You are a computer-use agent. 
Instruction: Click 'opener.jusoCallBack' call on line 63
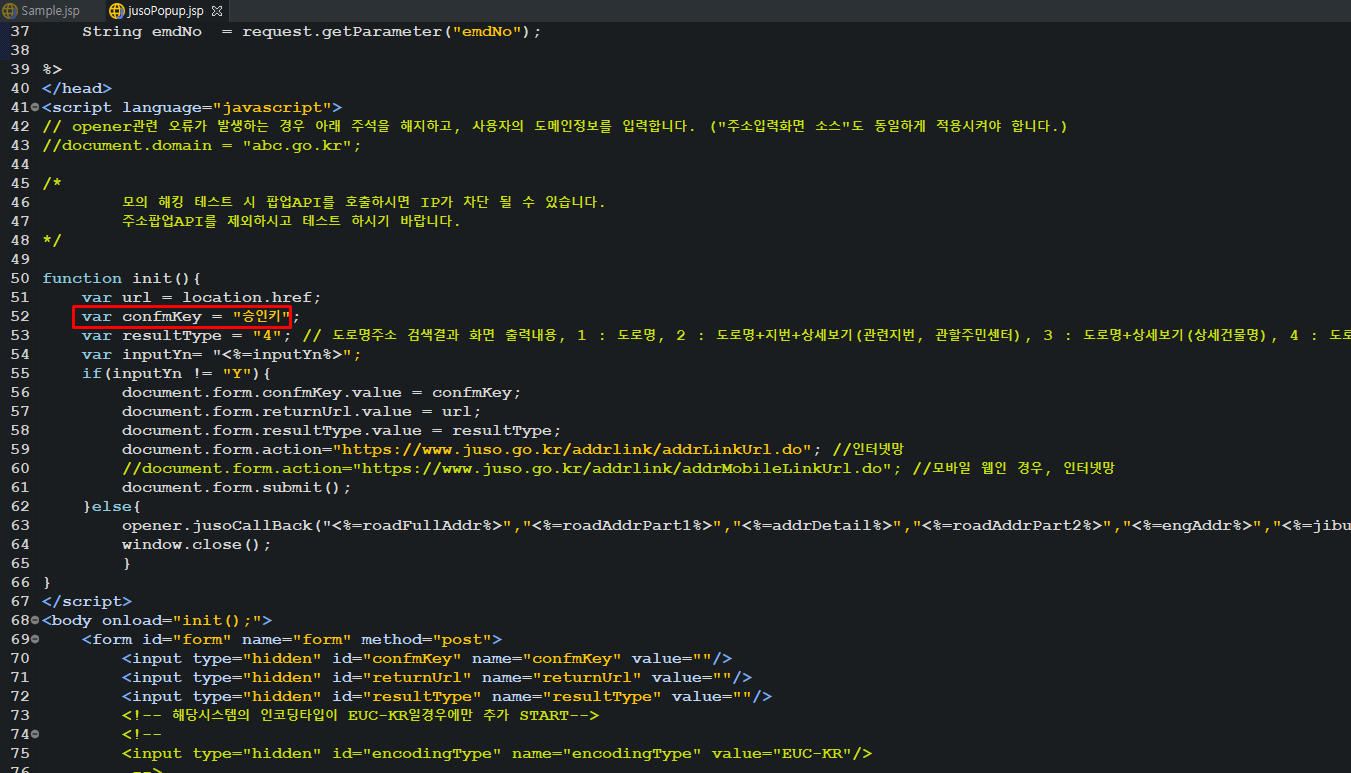(x=217, y=525)
